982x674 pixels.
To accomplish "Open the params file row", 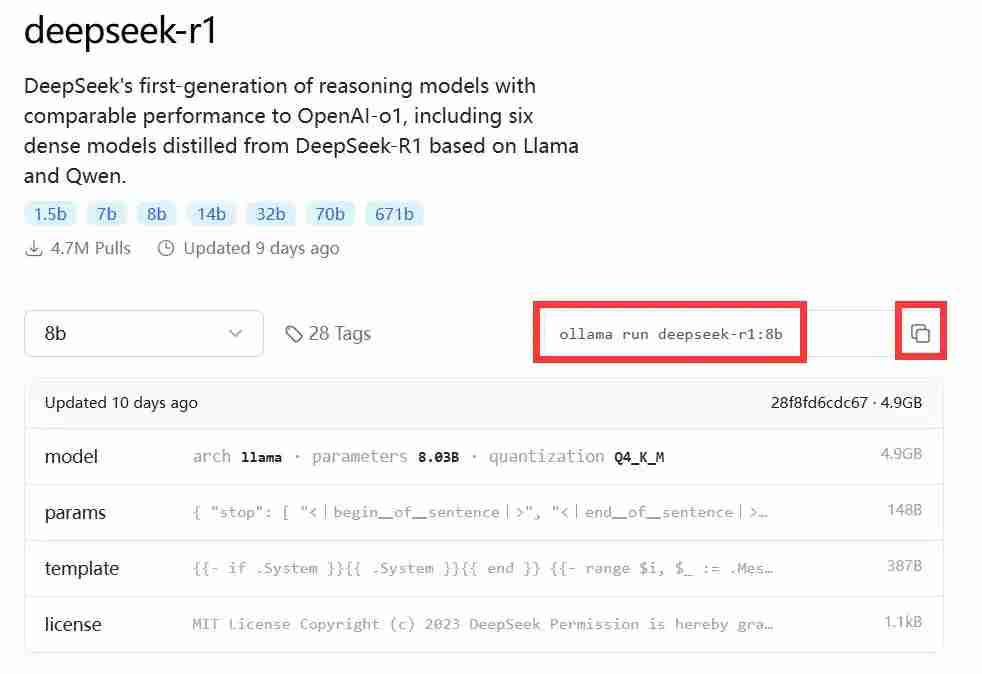I will tap(483, 512).
